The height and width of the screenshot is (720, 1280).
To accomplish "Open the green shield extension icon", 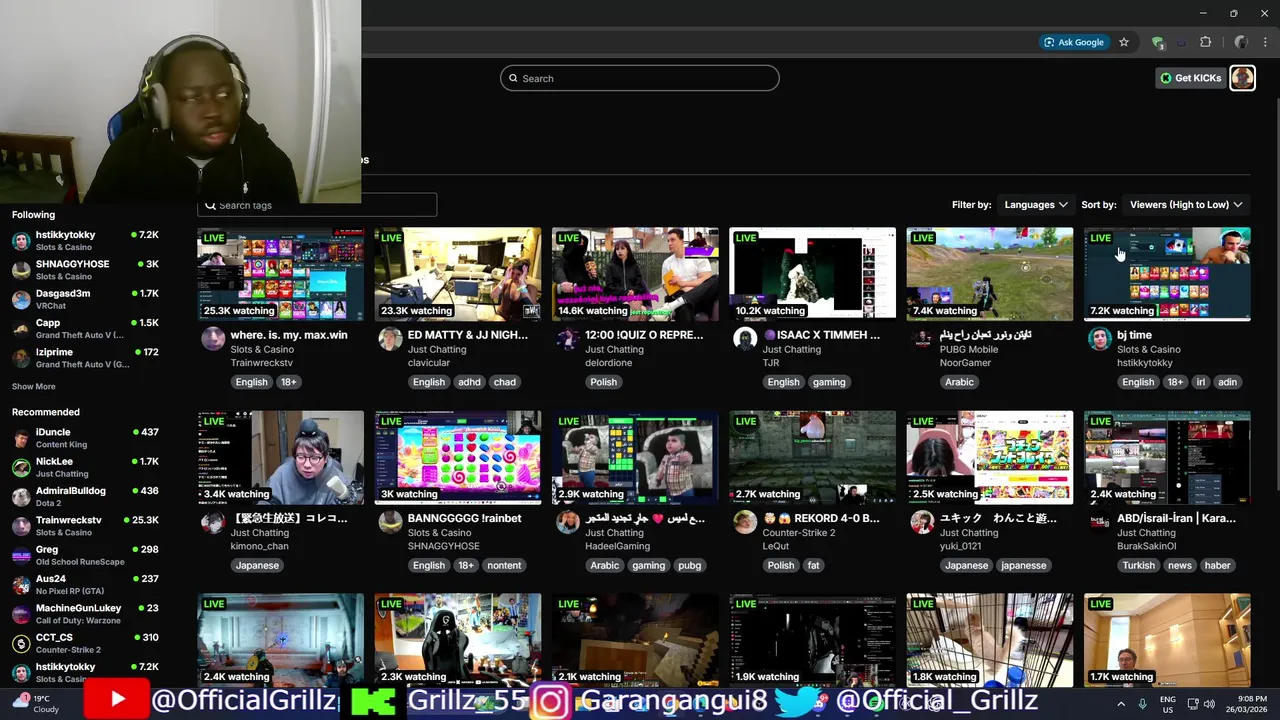I will pyautogui.click(x=1158, y=42).
